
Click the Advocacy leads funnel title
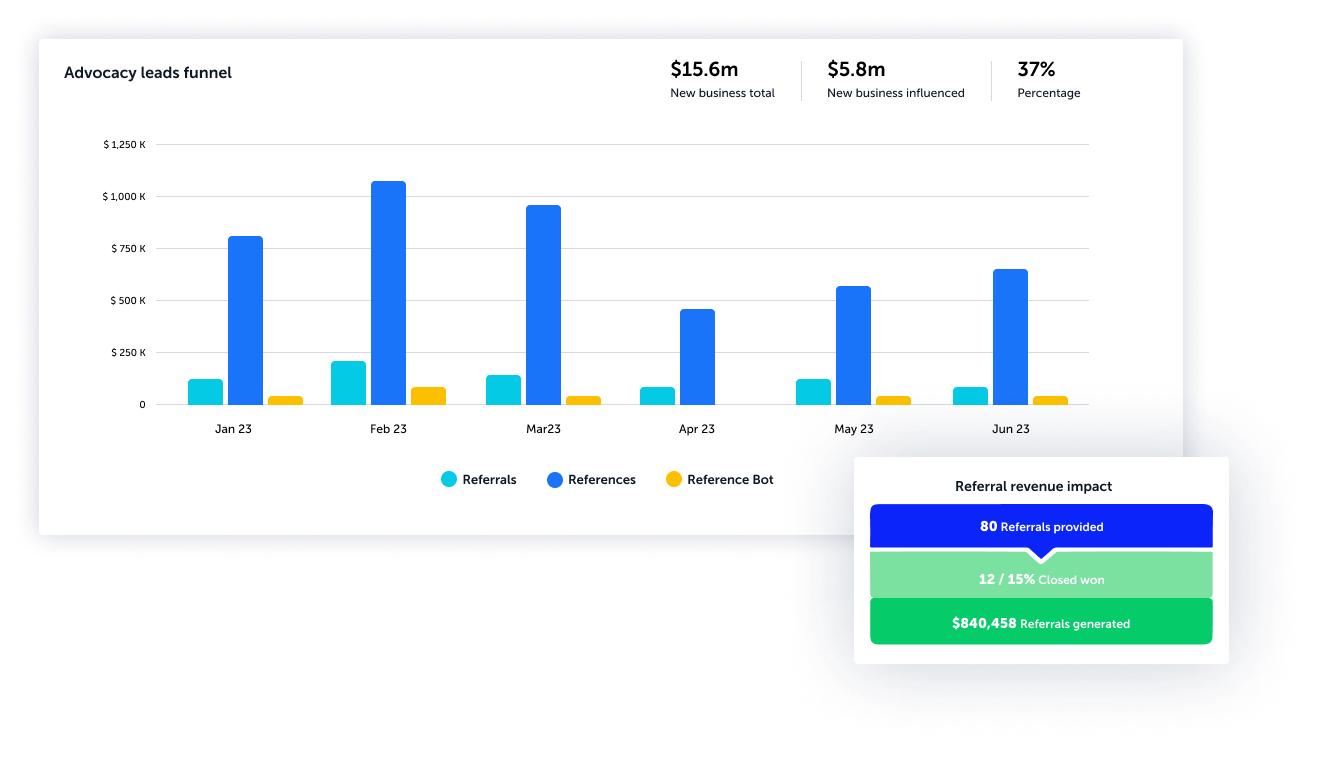click(x=148, y=73)
